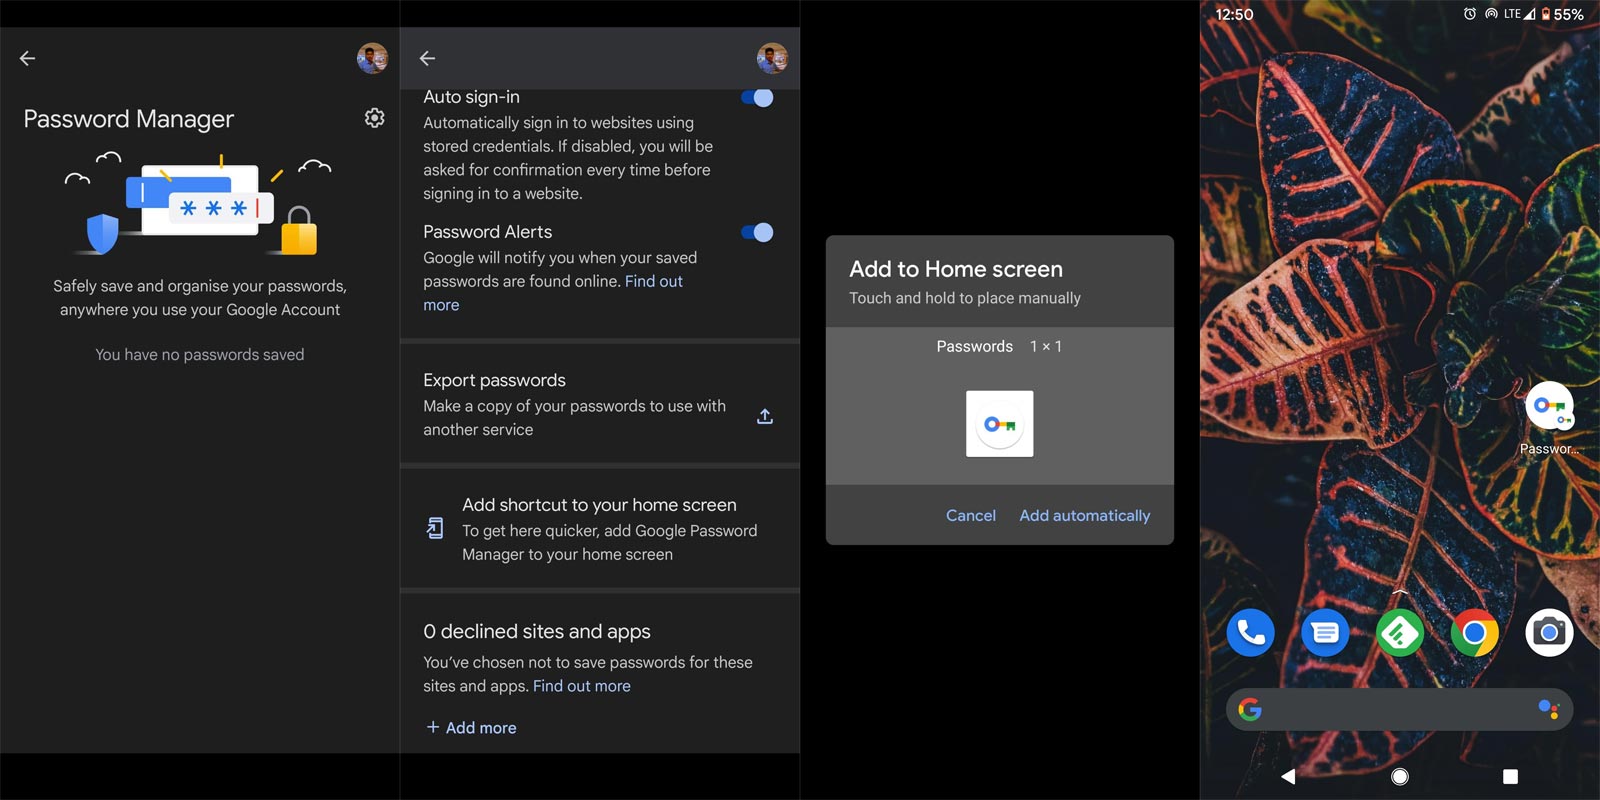Select Add shortcut to your home screen
The width and height of the screenshot is (1600, 800).
600,528
